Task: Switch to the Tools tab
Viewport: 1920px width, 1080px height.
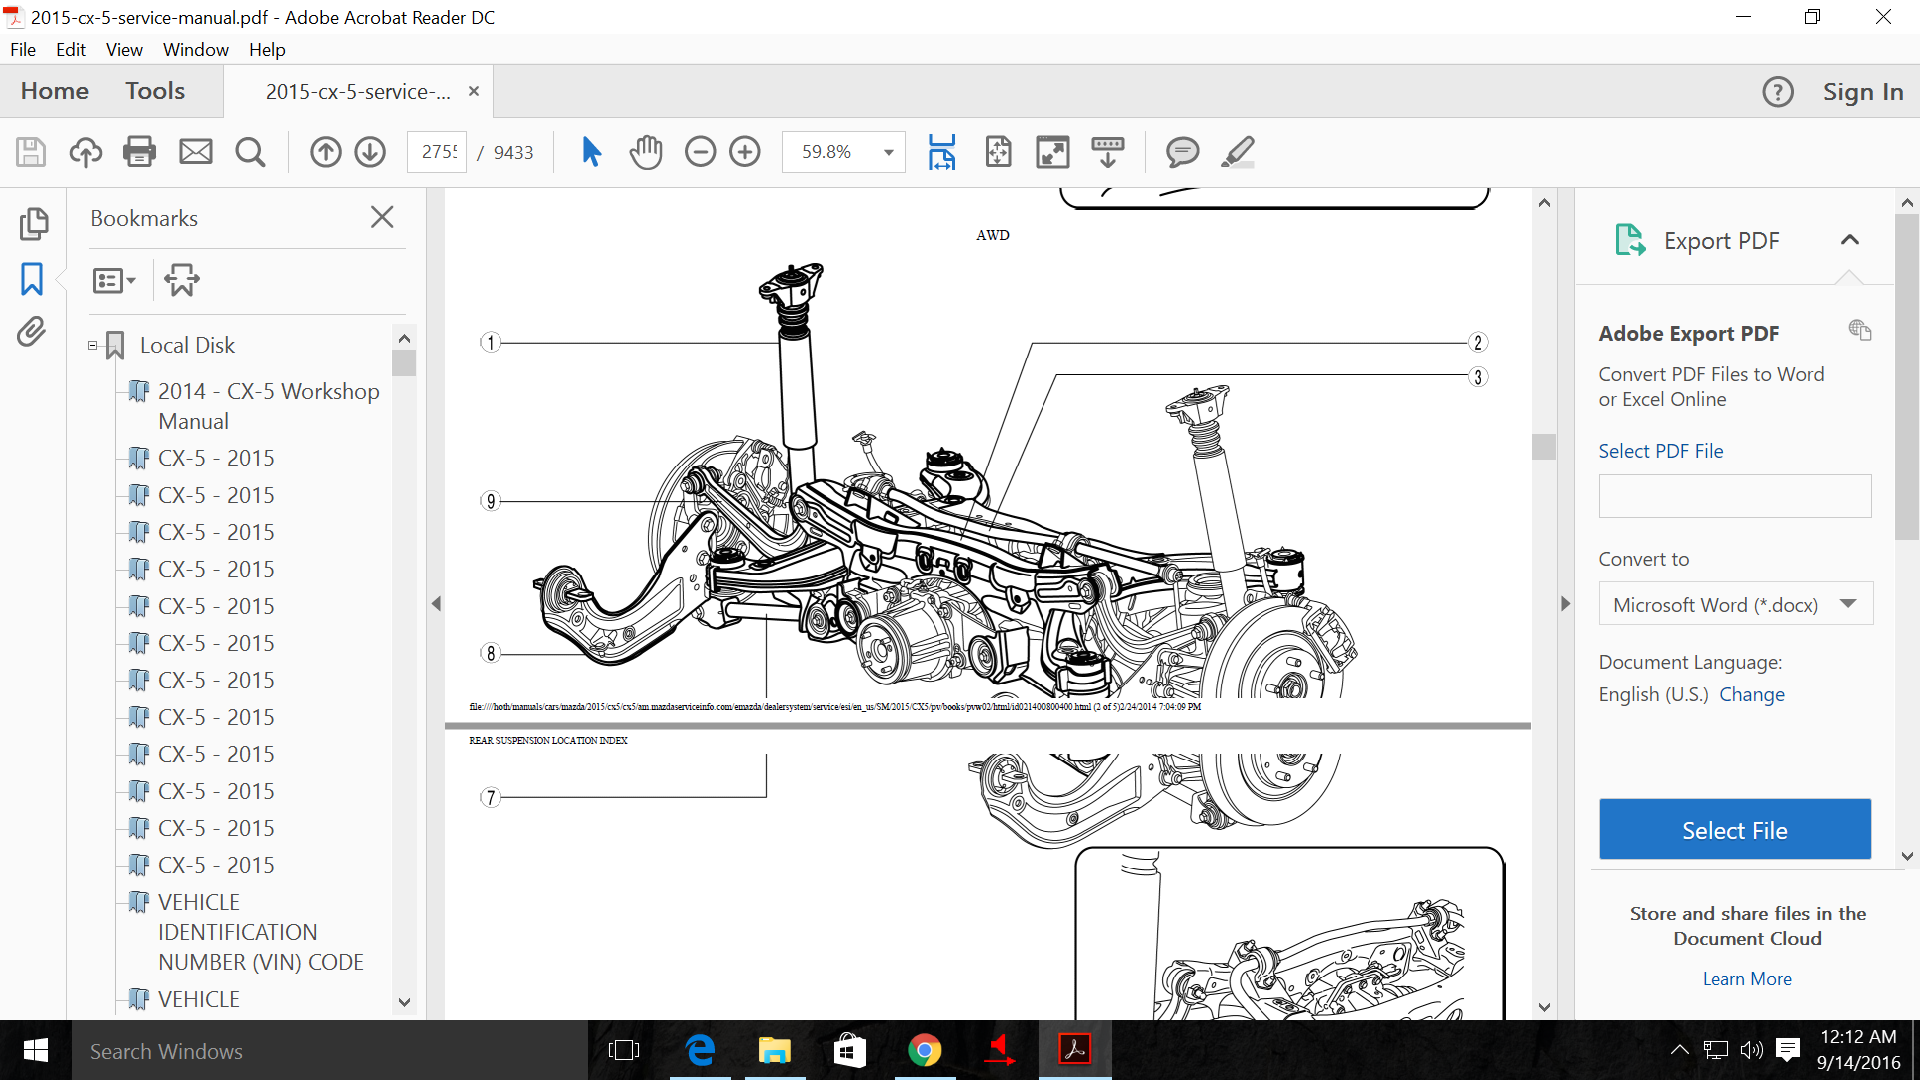Action: click(x=155, y=91)
